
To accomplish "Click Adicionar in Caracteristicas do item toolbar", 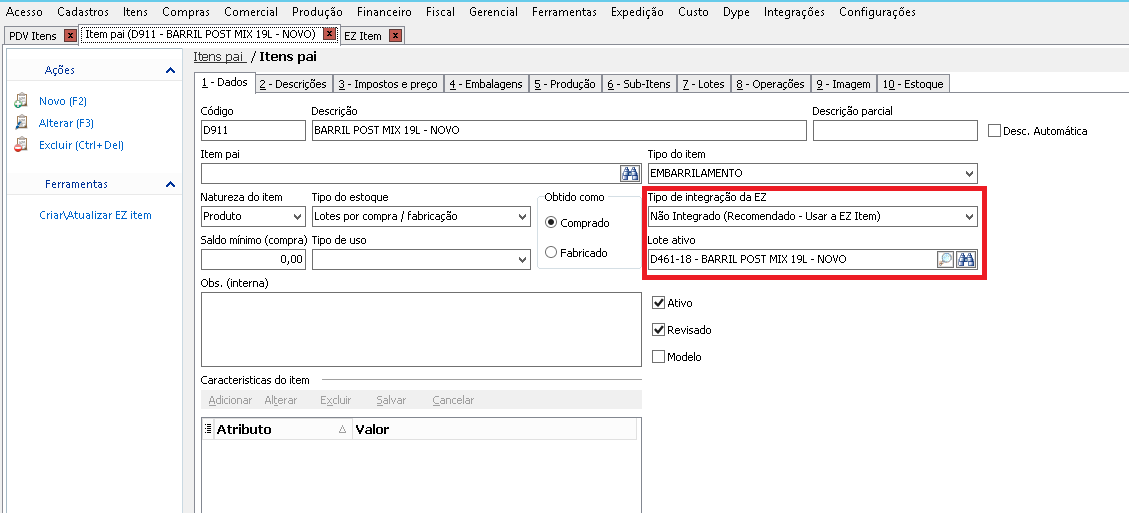I will 230,400.
